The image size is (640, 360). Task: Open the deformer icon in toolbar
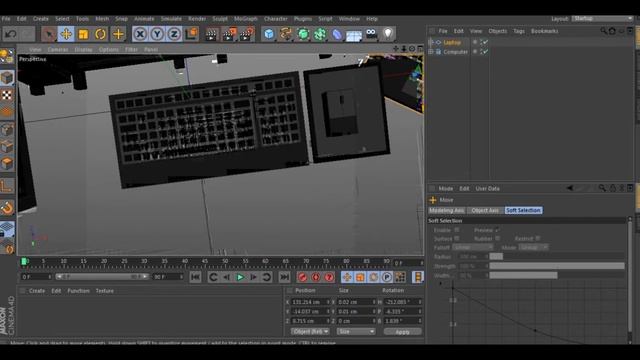click(x=337, y=34)
